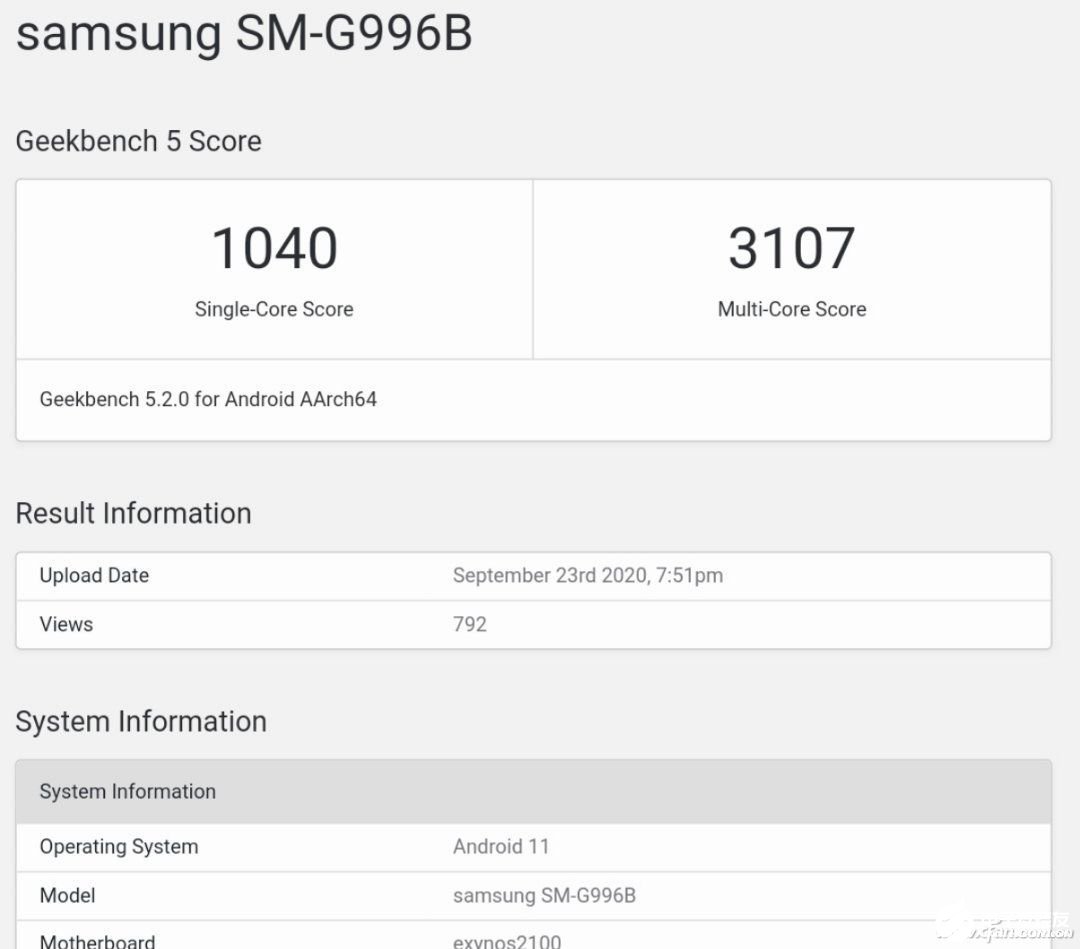Click the Single-Core Score label
This screenshot has height=949, width=1080.
[x=274, y=309]
